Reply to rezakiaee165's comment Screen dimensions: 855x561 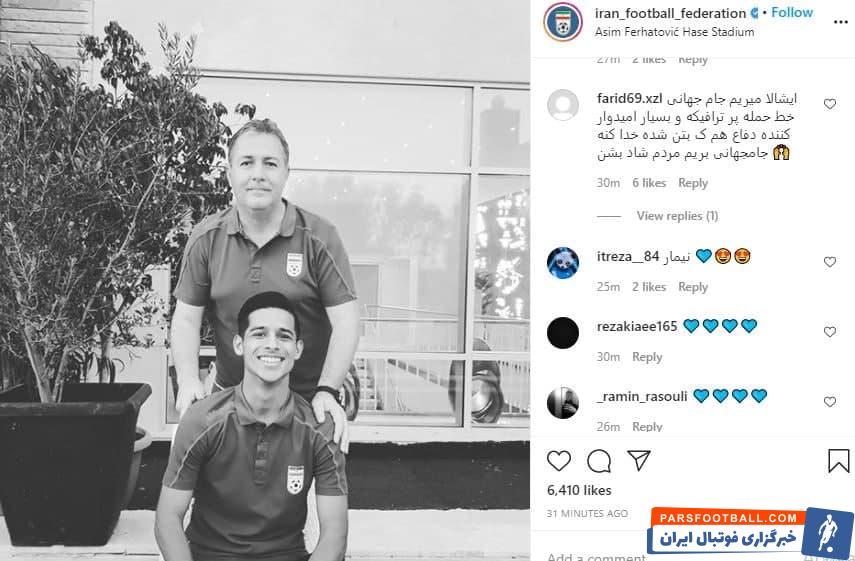[x=647, y=357]
